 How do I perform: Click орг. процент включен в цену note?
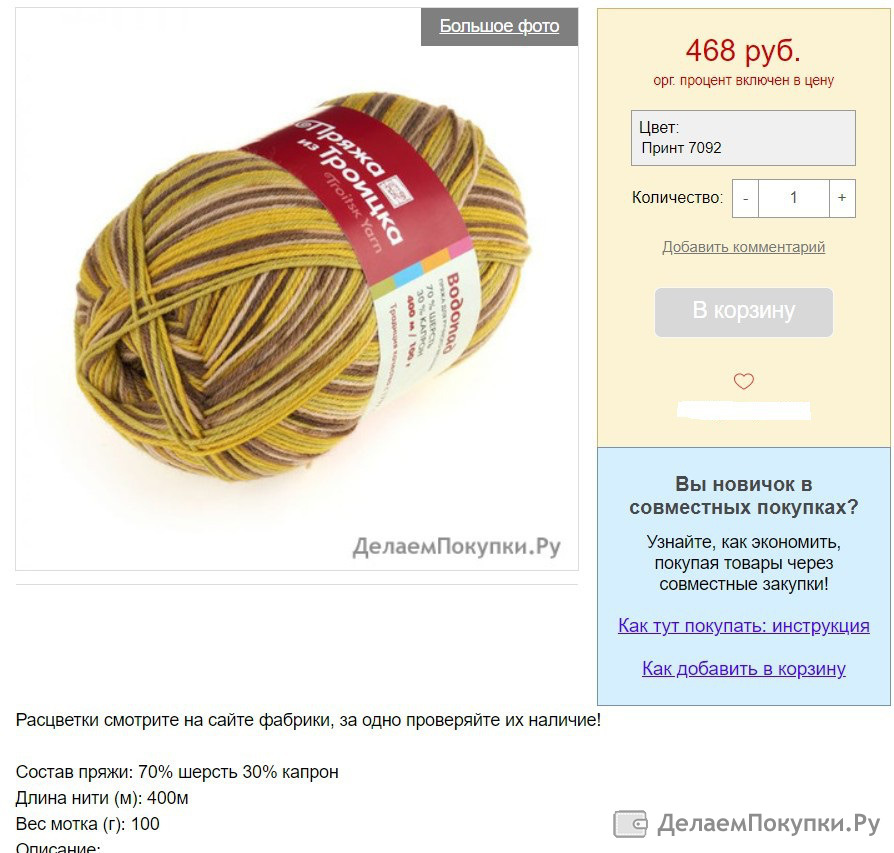tap(743, 80)
